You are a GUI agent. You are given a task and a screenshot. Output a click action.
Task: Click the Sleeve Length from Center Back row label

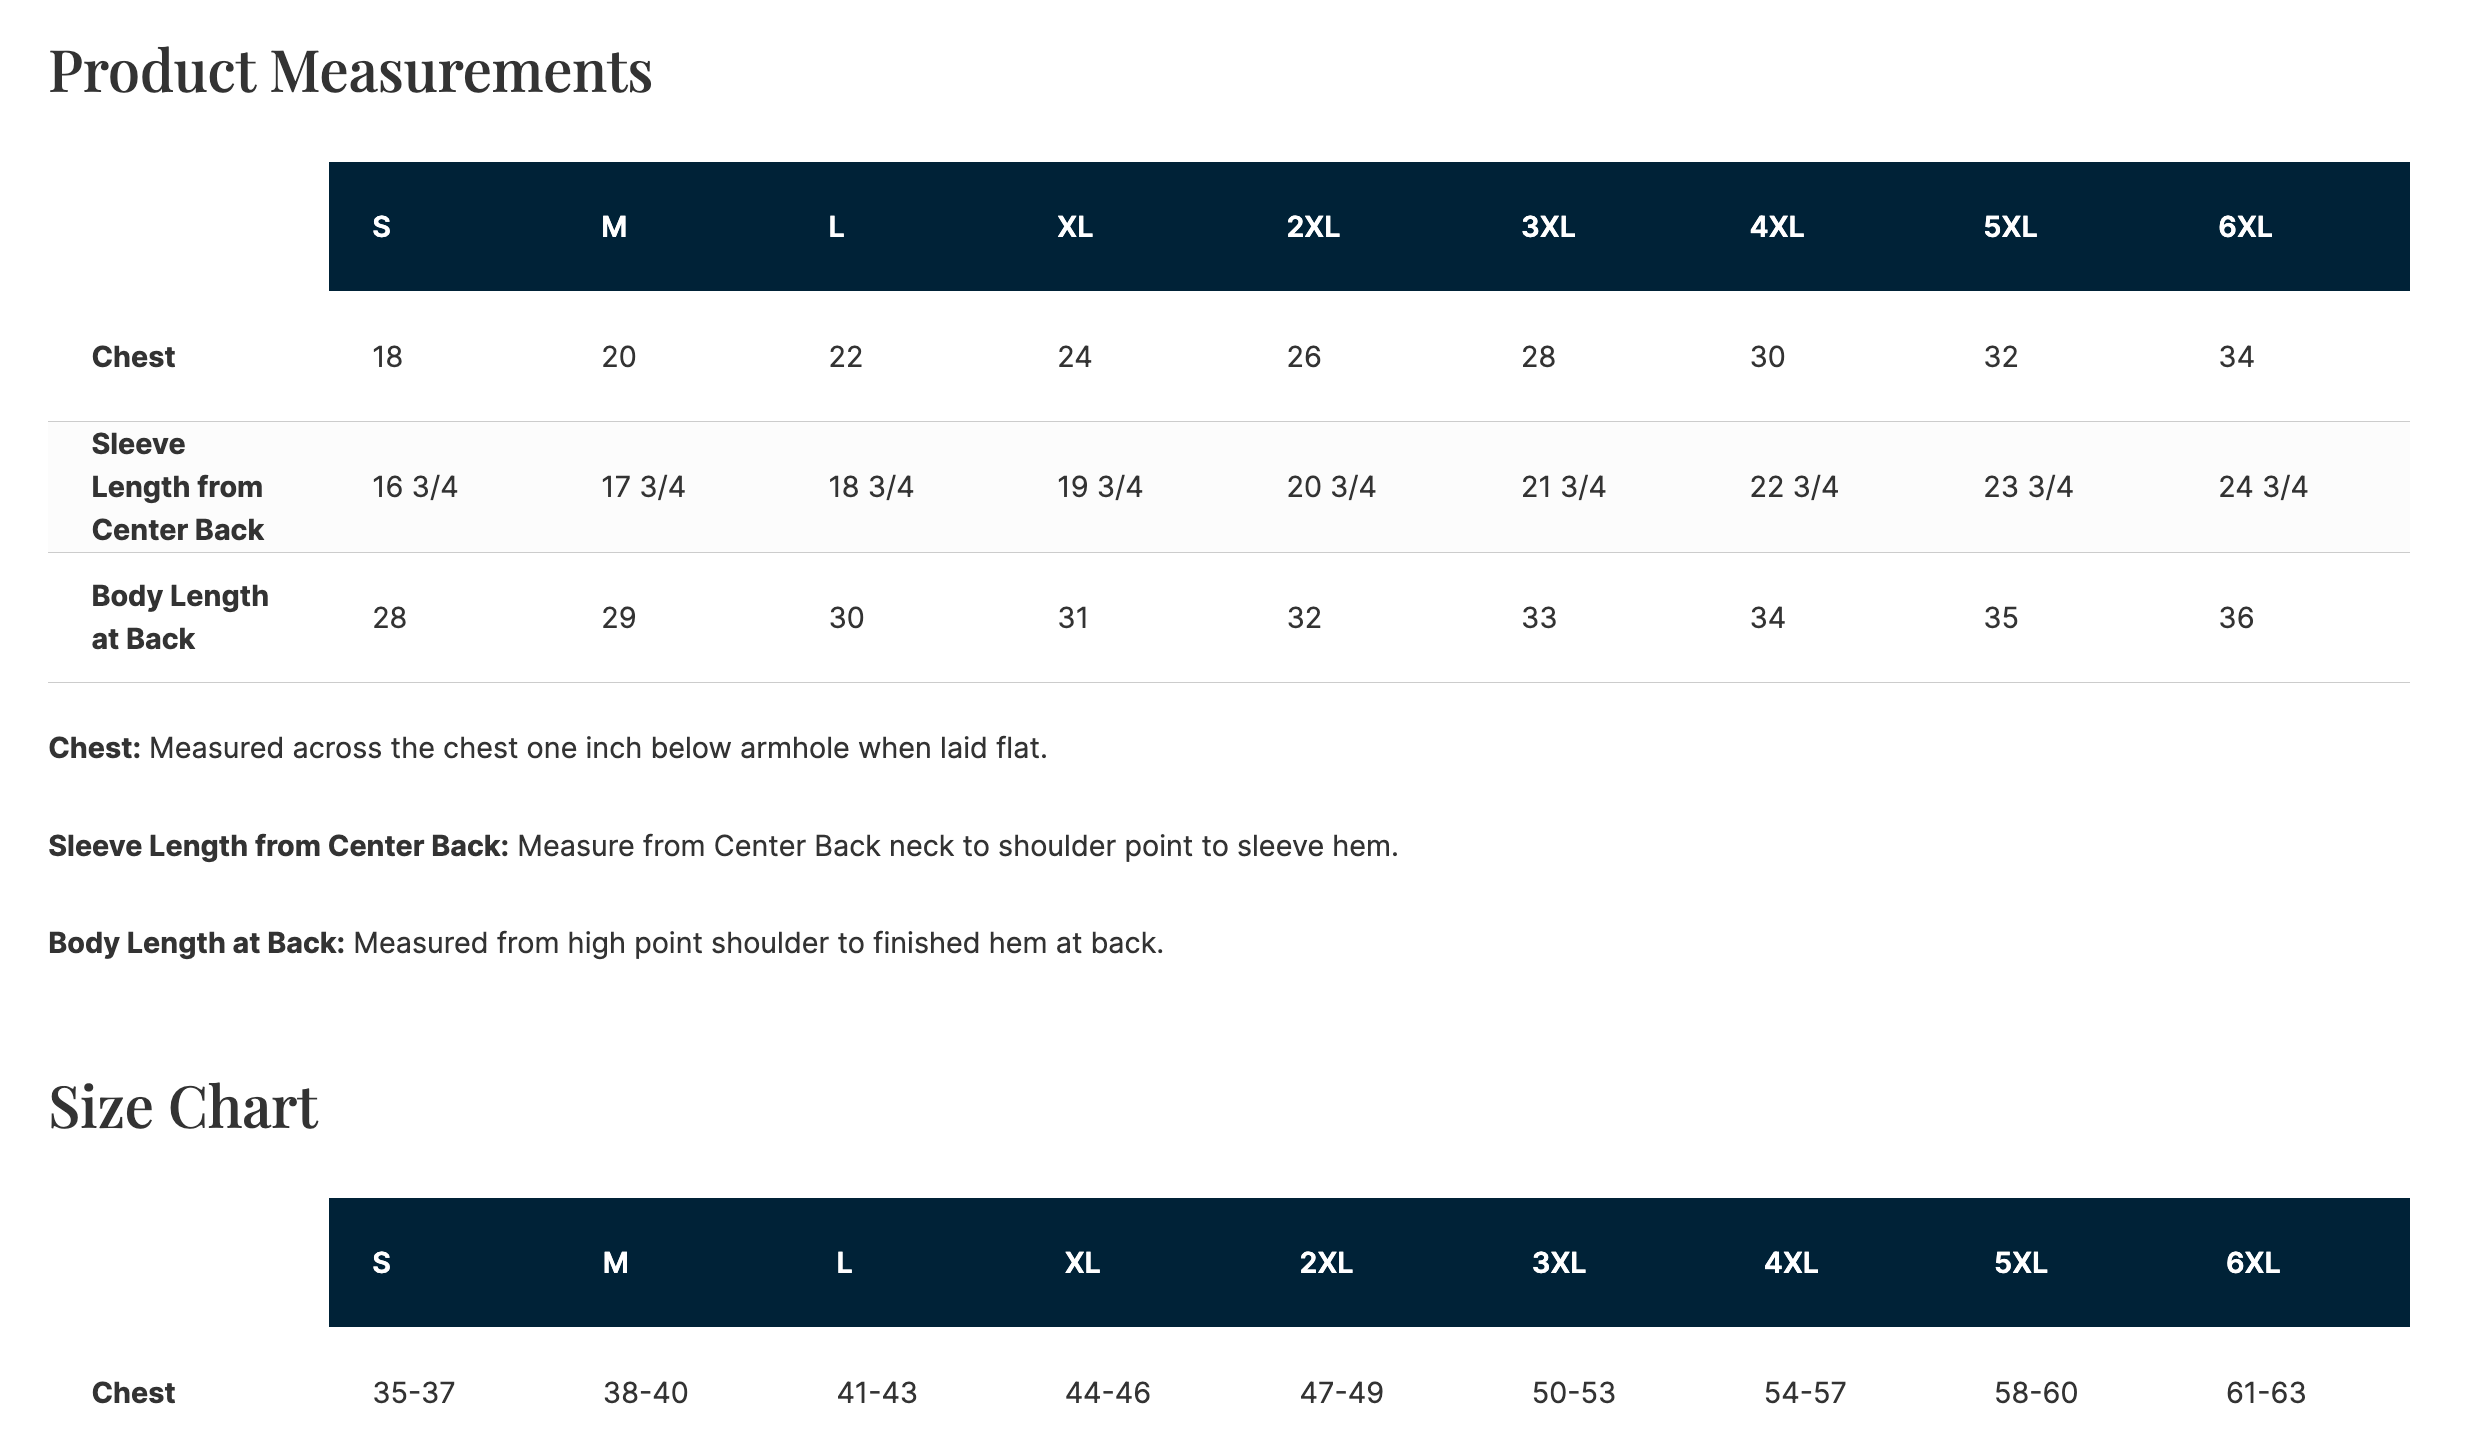(177, 487)
